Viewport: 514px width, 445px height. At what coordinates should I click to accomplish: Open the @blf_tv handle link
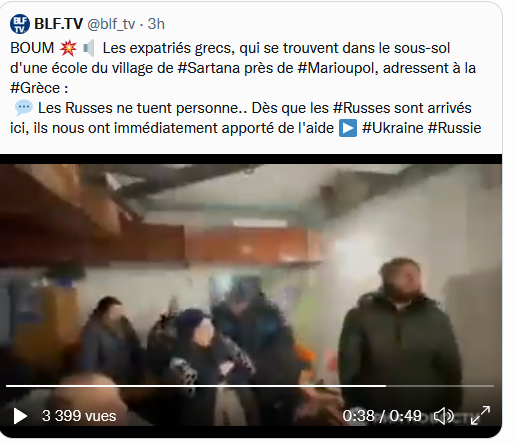111,24
